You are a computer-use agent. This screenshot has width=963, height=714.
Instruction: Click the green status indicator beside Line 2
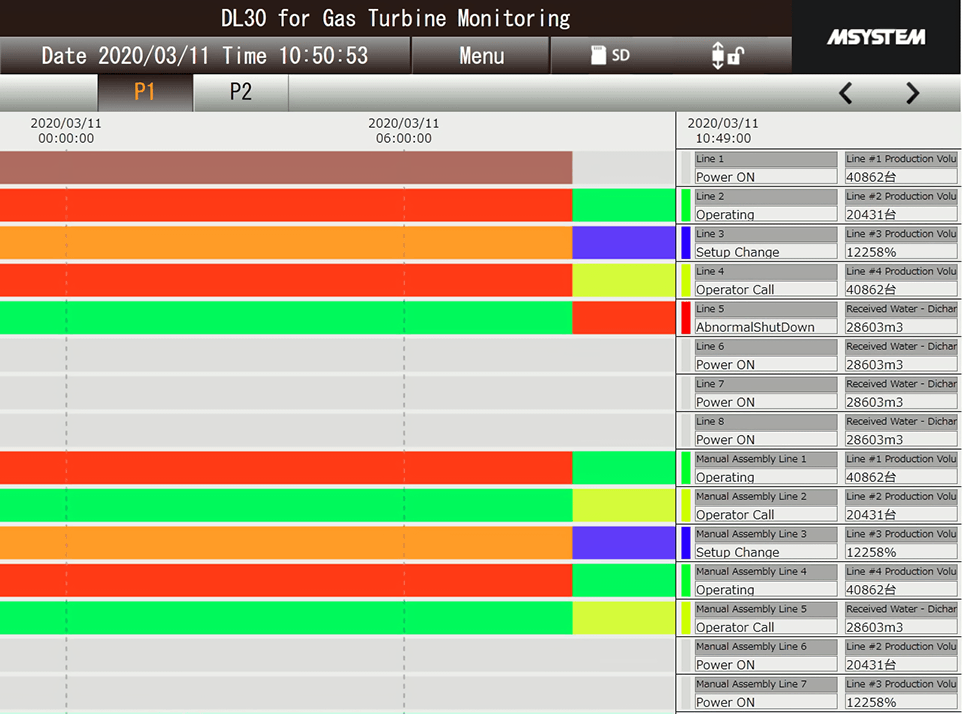click(685, 205)
